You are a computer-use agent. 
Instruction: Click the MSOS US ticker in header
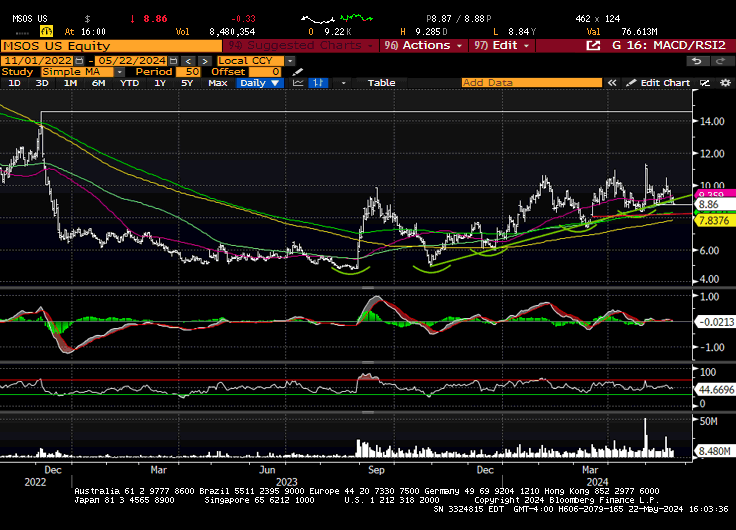[30, 19]
